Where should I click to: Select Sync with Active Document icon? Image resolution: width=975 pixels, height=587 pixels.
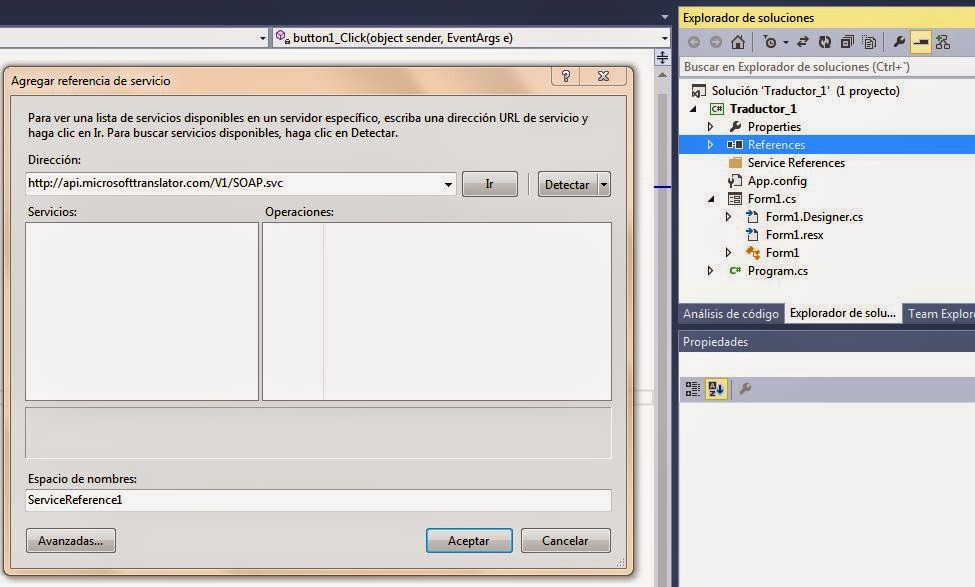[803, 42]
